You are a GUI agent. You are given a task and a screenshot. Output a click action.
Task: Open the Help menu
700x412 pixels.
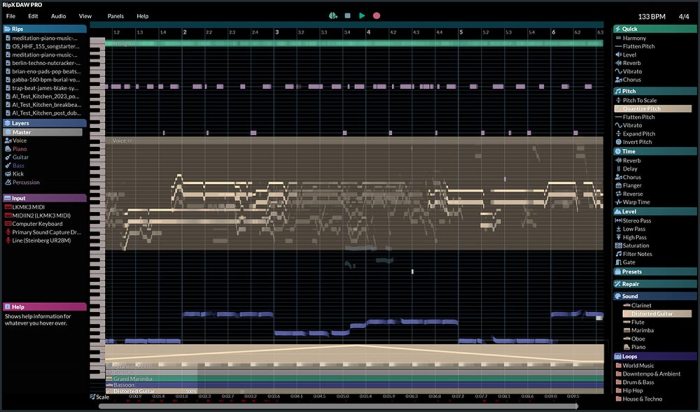click(142, 16)
